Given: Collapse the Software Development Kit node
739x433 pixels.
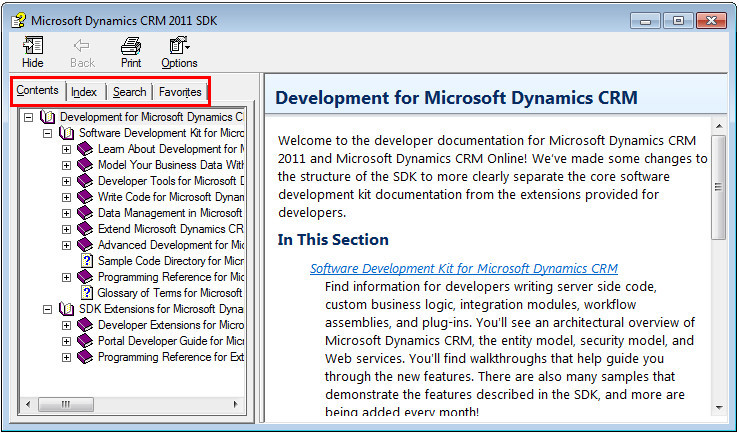Looking at the screenshot, I should (47, 133).
